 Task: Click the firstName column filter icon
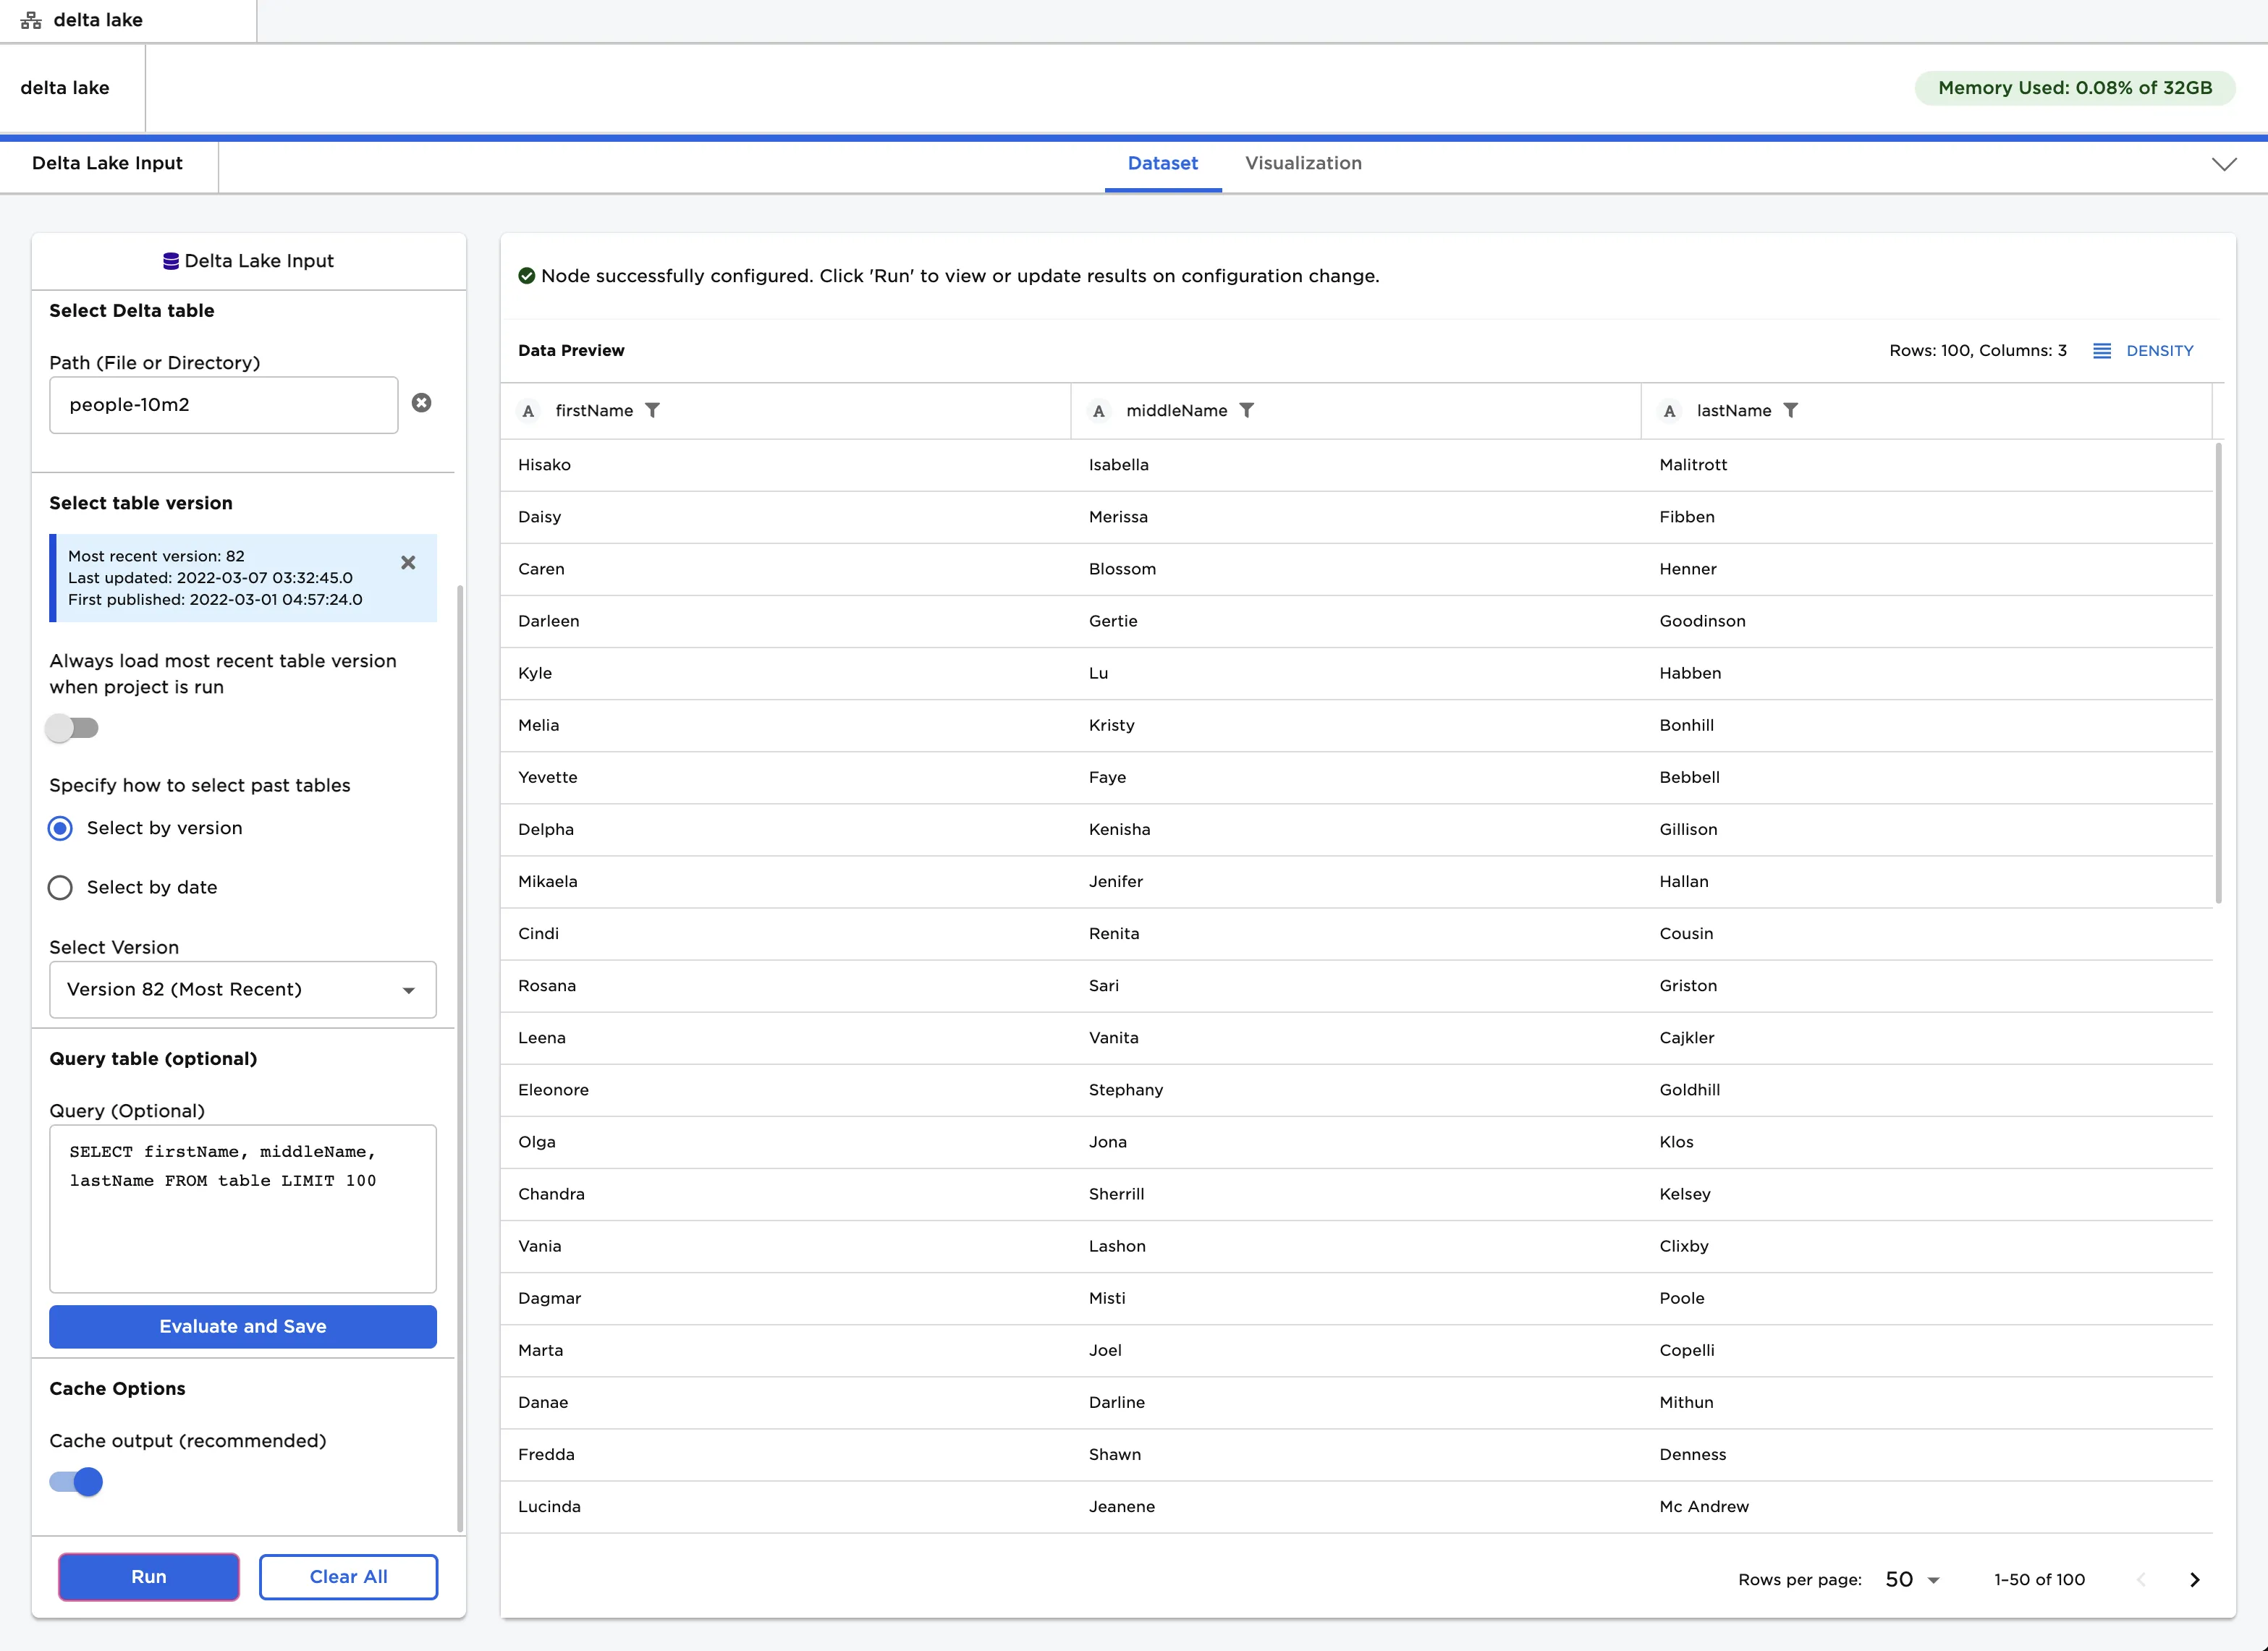click(652, 410)
